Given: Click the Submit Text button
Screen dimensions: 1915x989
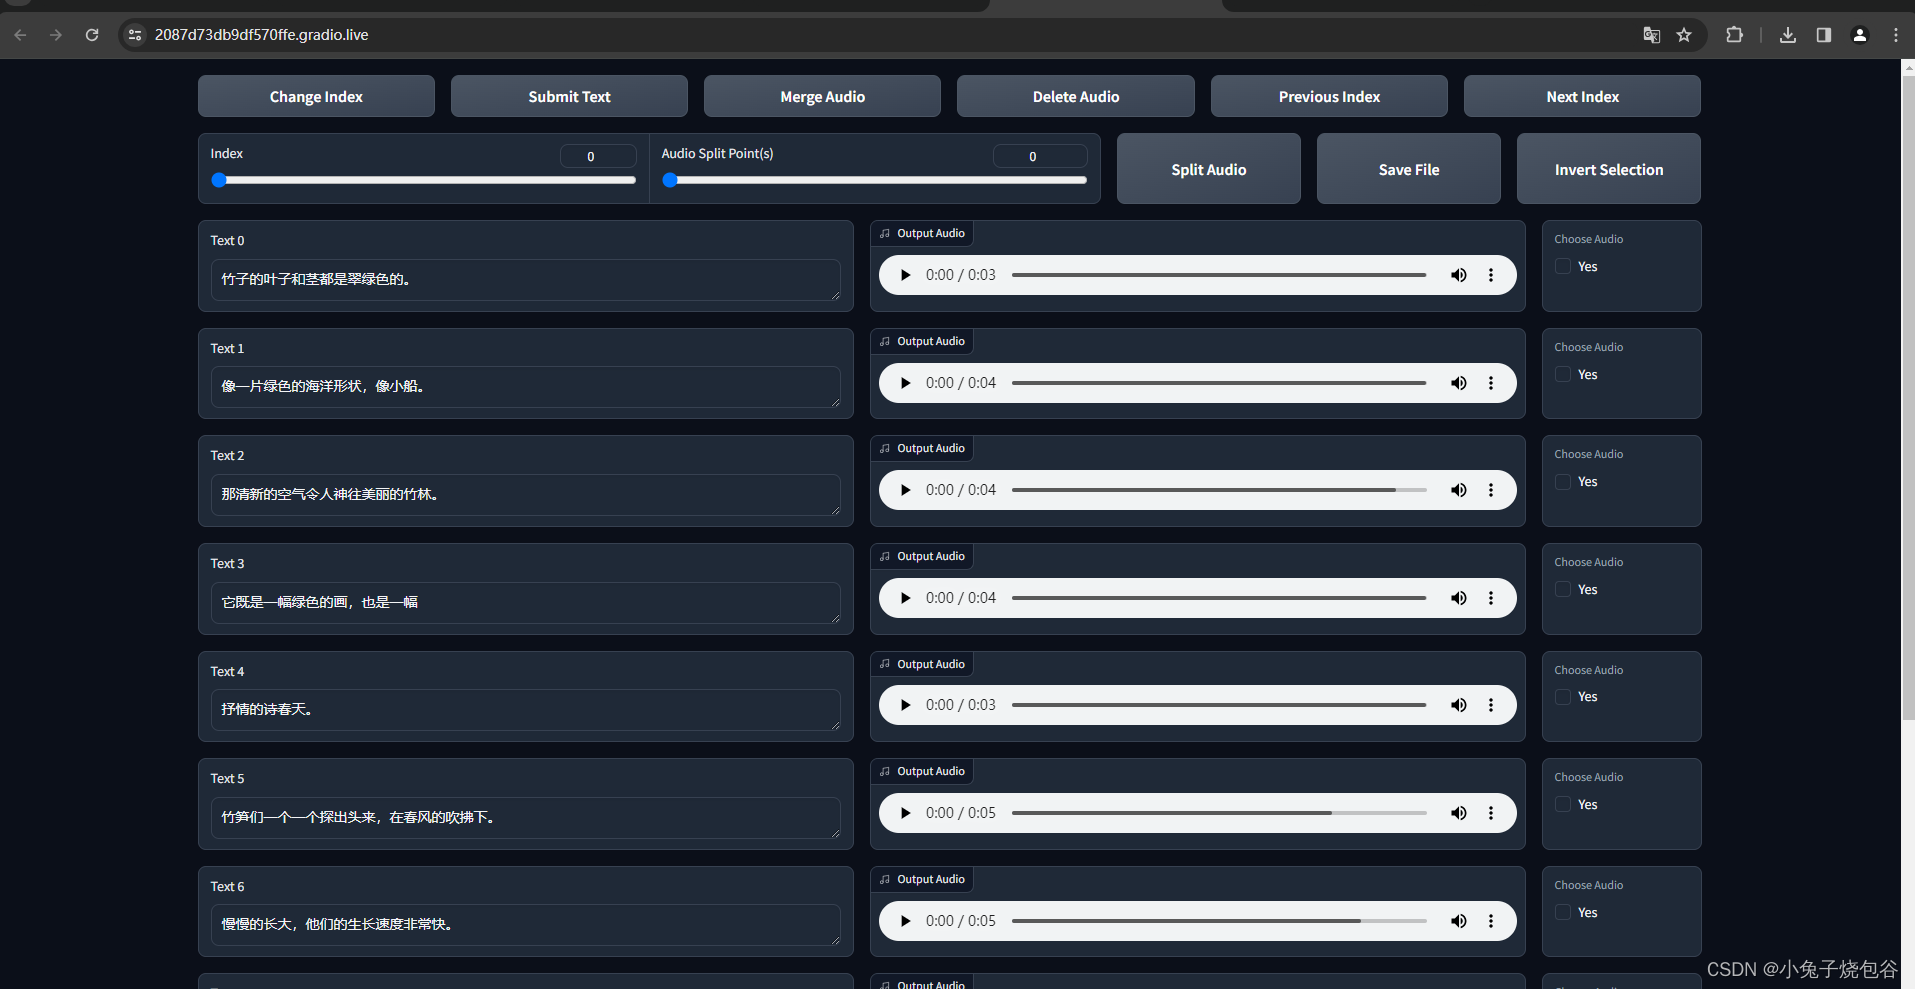Looking at the screenshot, I should click(569, 96).
